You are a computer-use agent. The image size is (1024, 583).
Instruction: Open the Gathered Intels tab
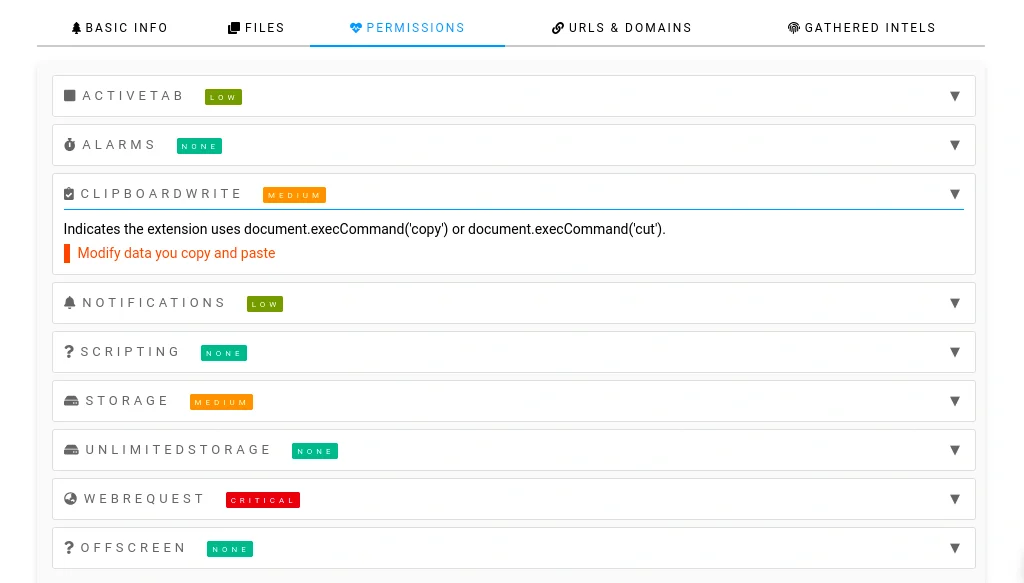pyautogui.click(x=861, y=28)
